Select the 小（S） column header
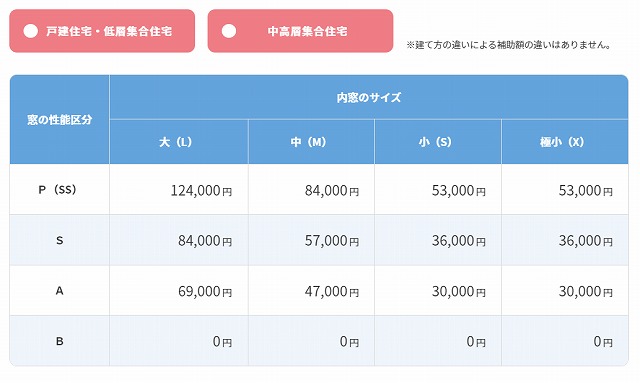The height and width of the screenshot is (383, 640). pos(438,142)
